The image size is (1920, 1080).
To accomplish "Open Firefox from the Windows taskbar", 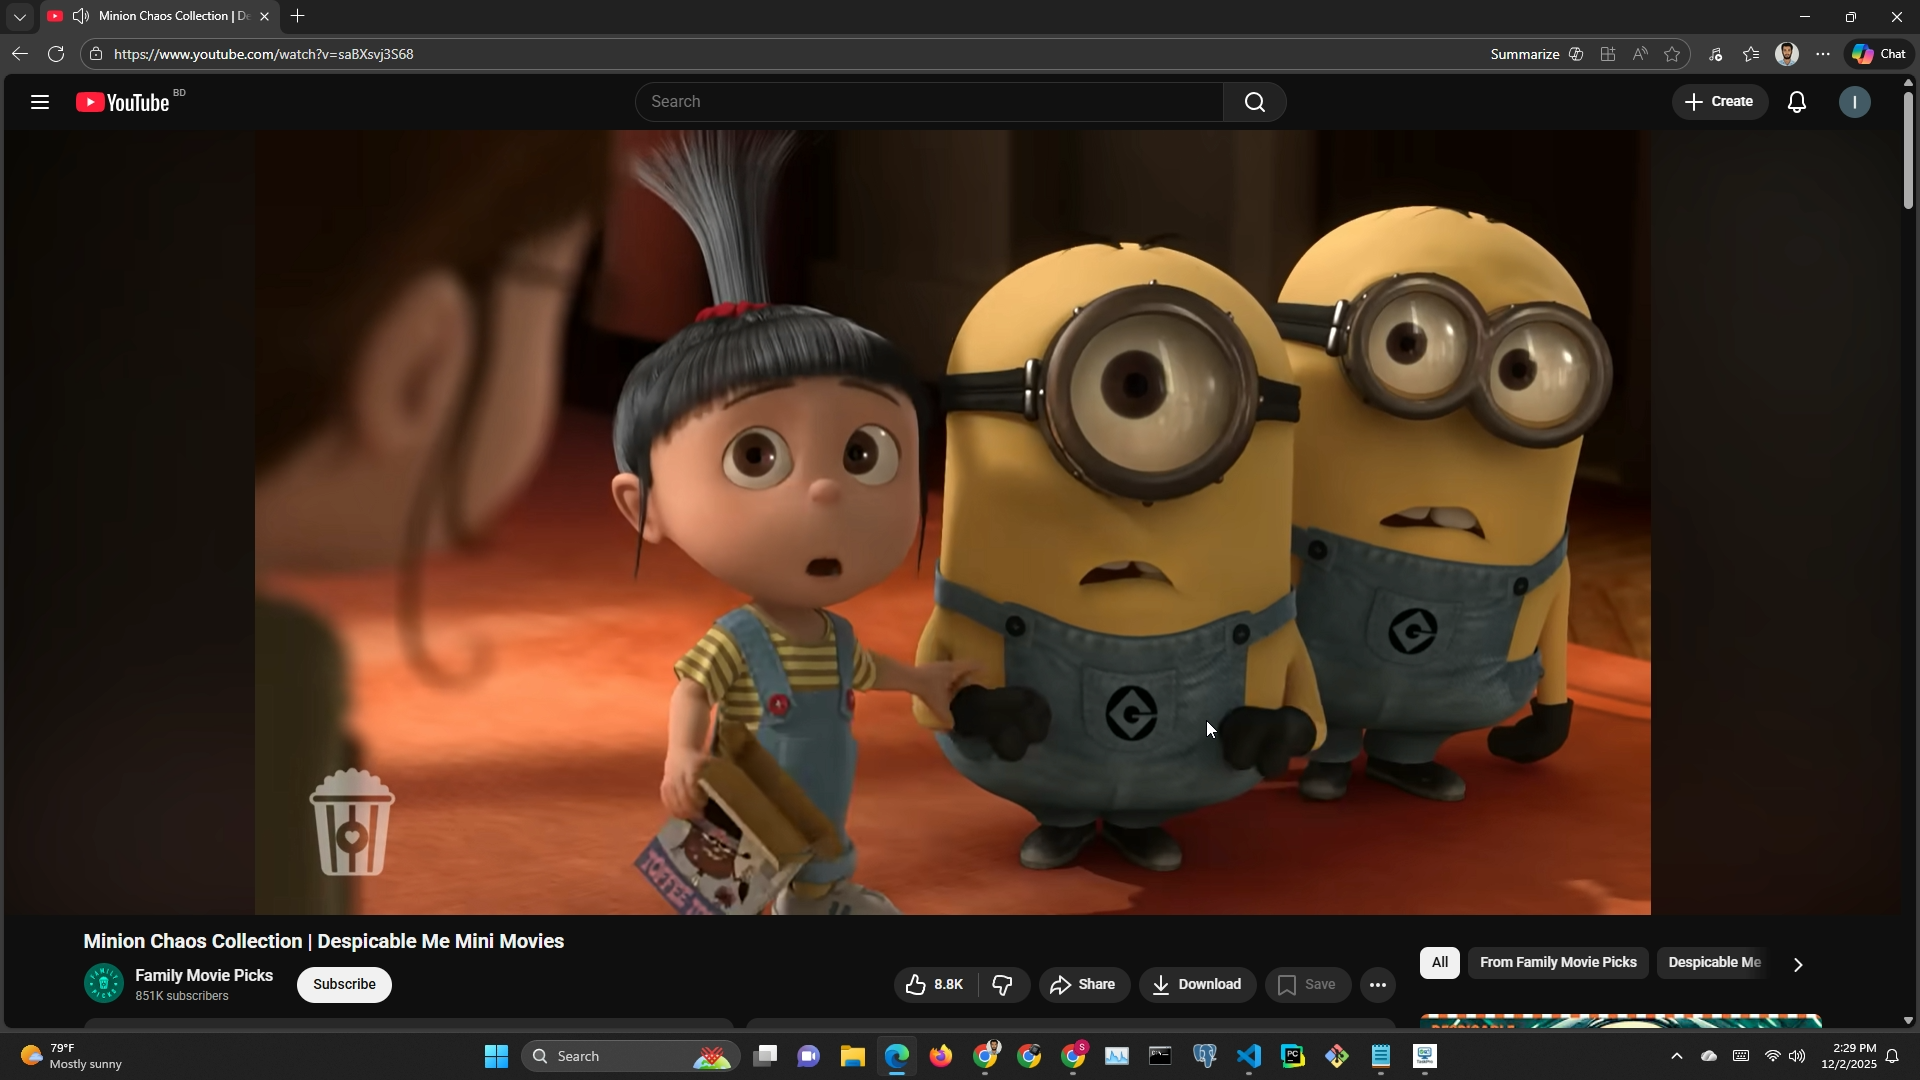I will [x=941, y=1057].
